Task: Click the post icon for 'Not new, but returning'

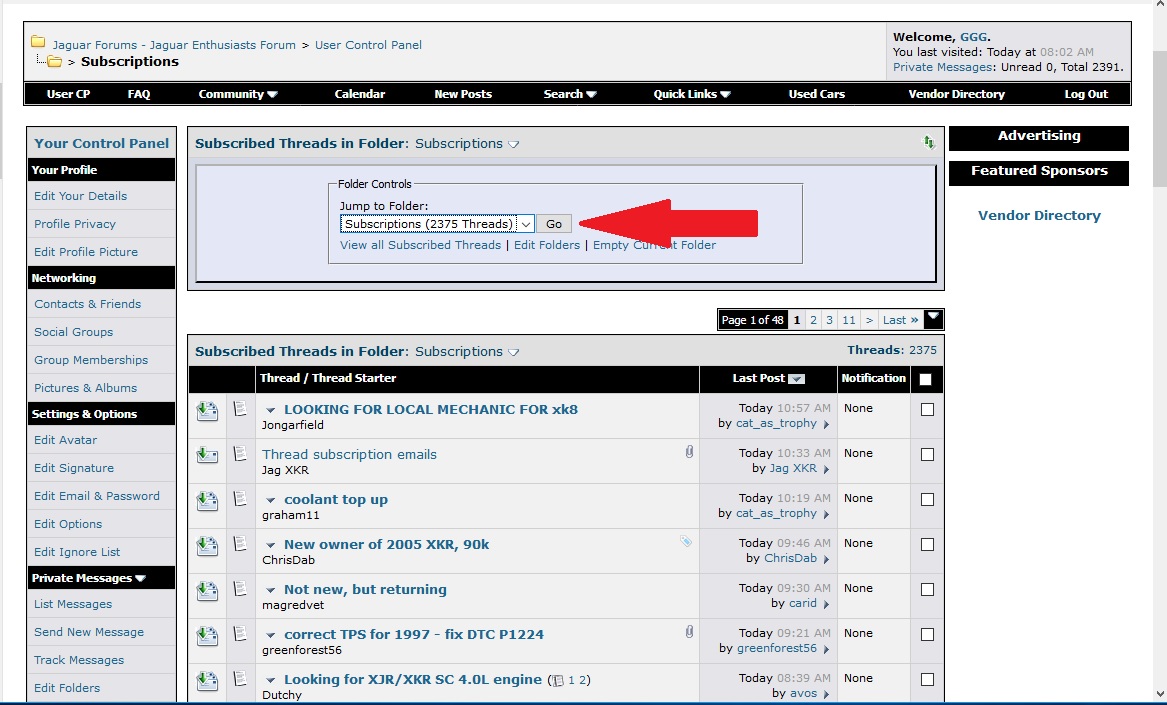Action: coord(240,589)
